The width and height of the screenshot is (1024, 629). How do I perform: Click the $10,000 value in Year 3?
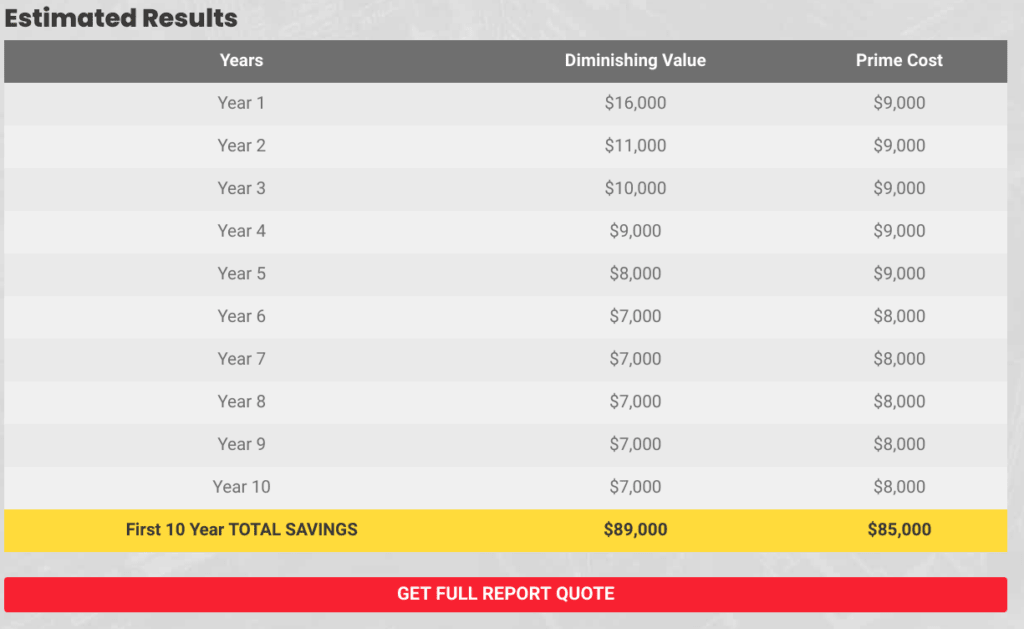(x=635, y=188)
